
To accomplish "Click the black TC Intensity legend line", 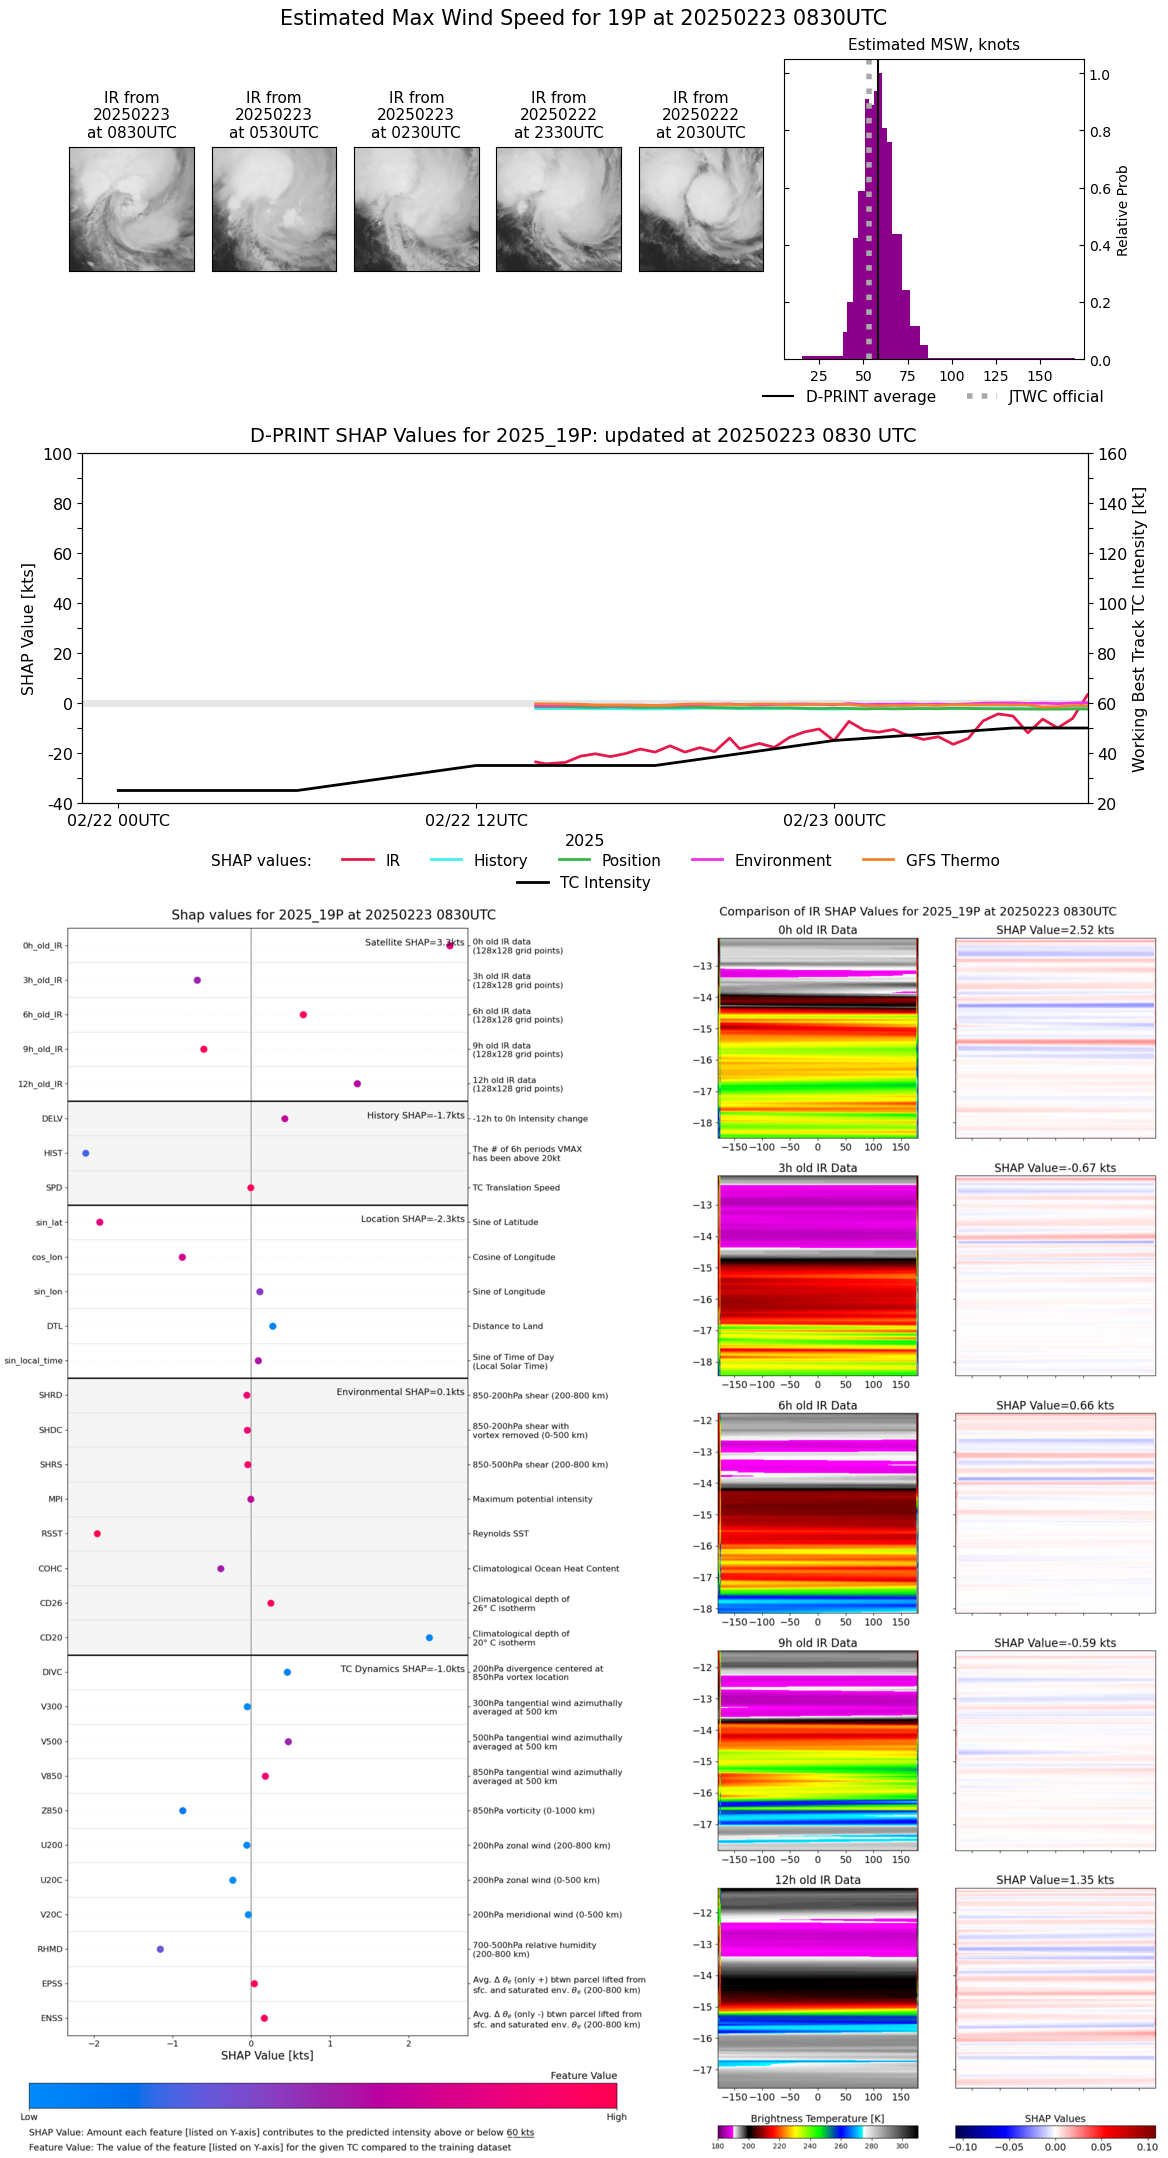I will [x=532, y=882].
